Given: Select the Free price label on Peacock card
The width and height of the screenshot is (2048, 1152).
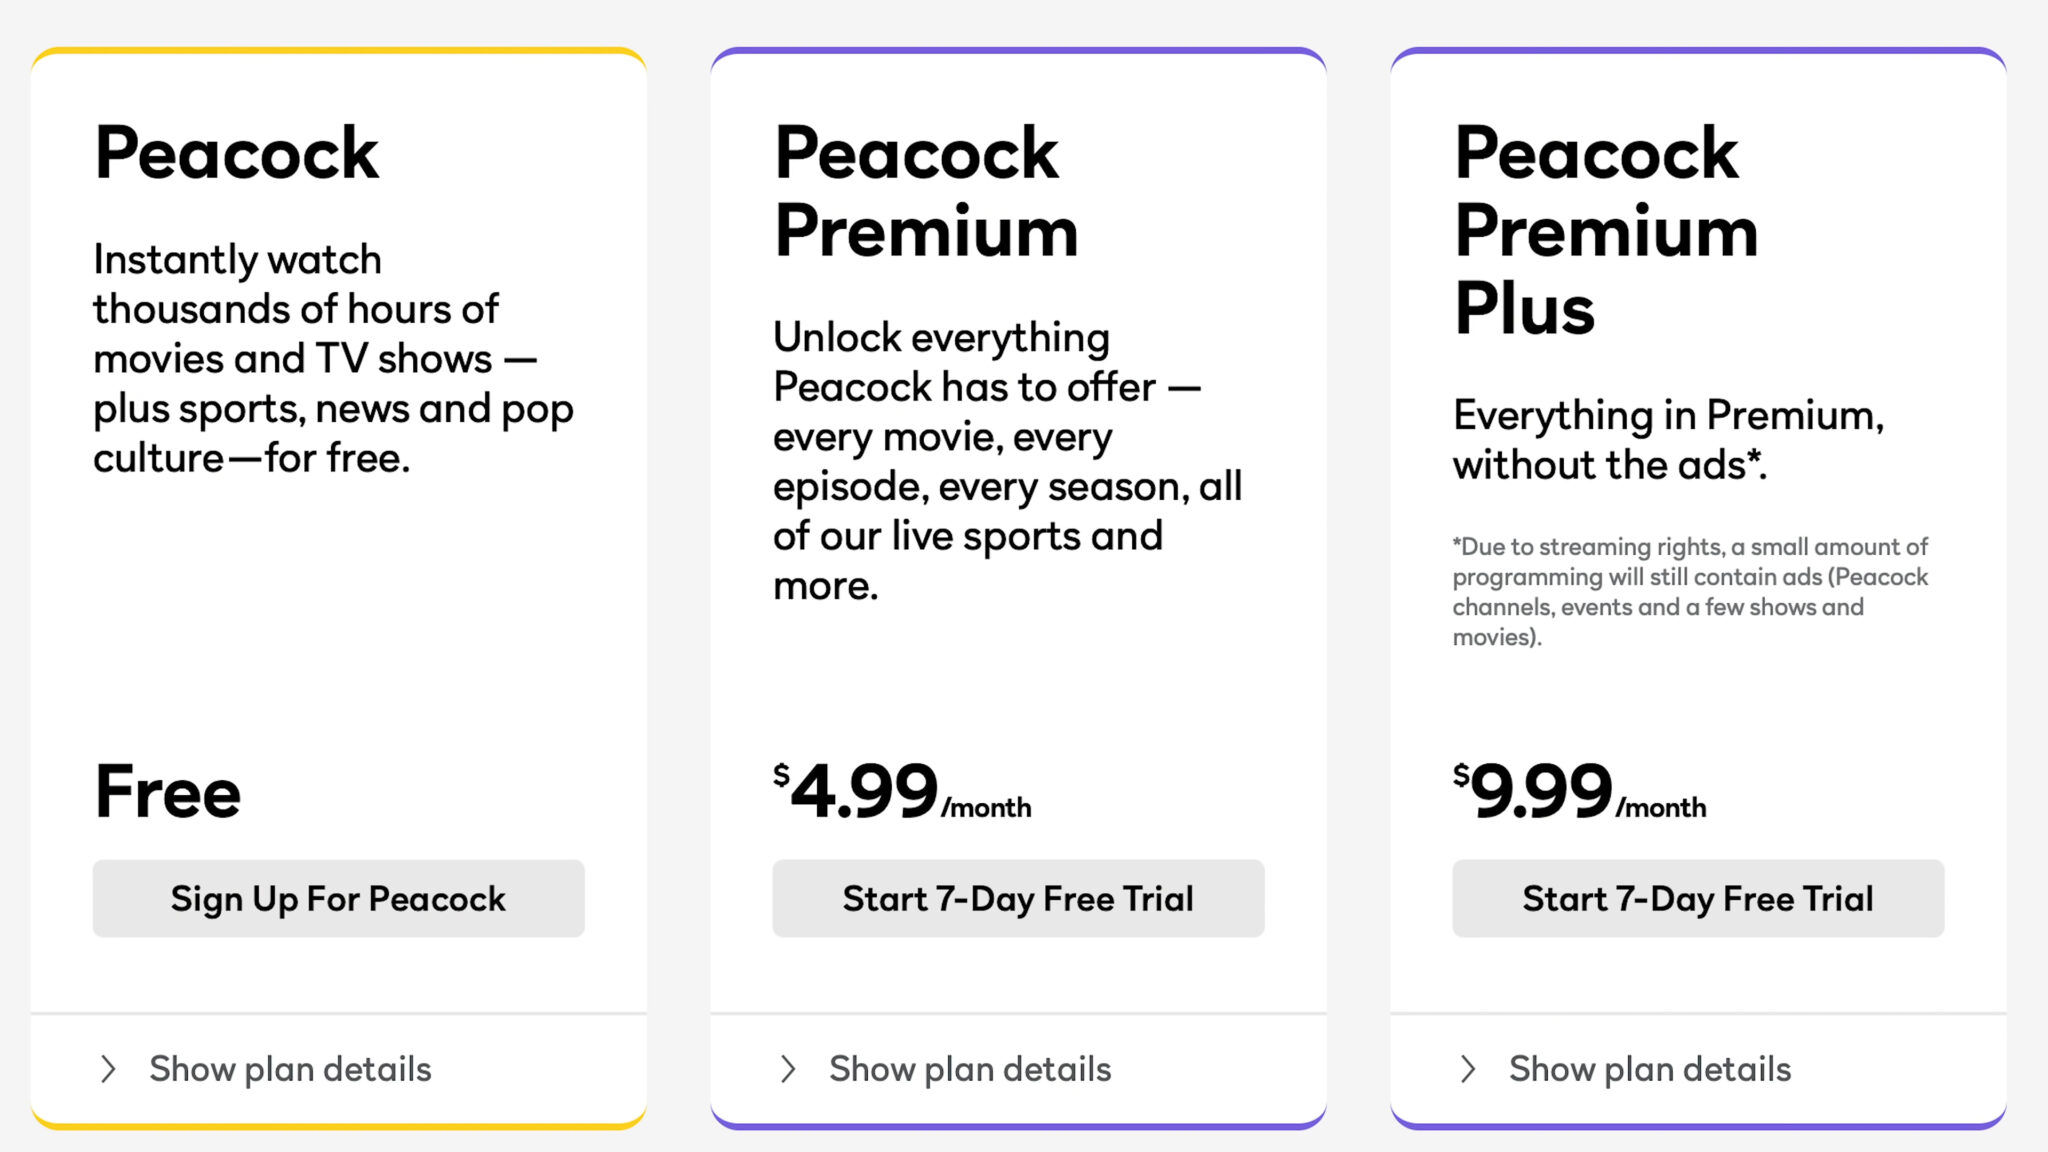Looking at the screenshot, I should pyautogui.click(x=166, y=791).
